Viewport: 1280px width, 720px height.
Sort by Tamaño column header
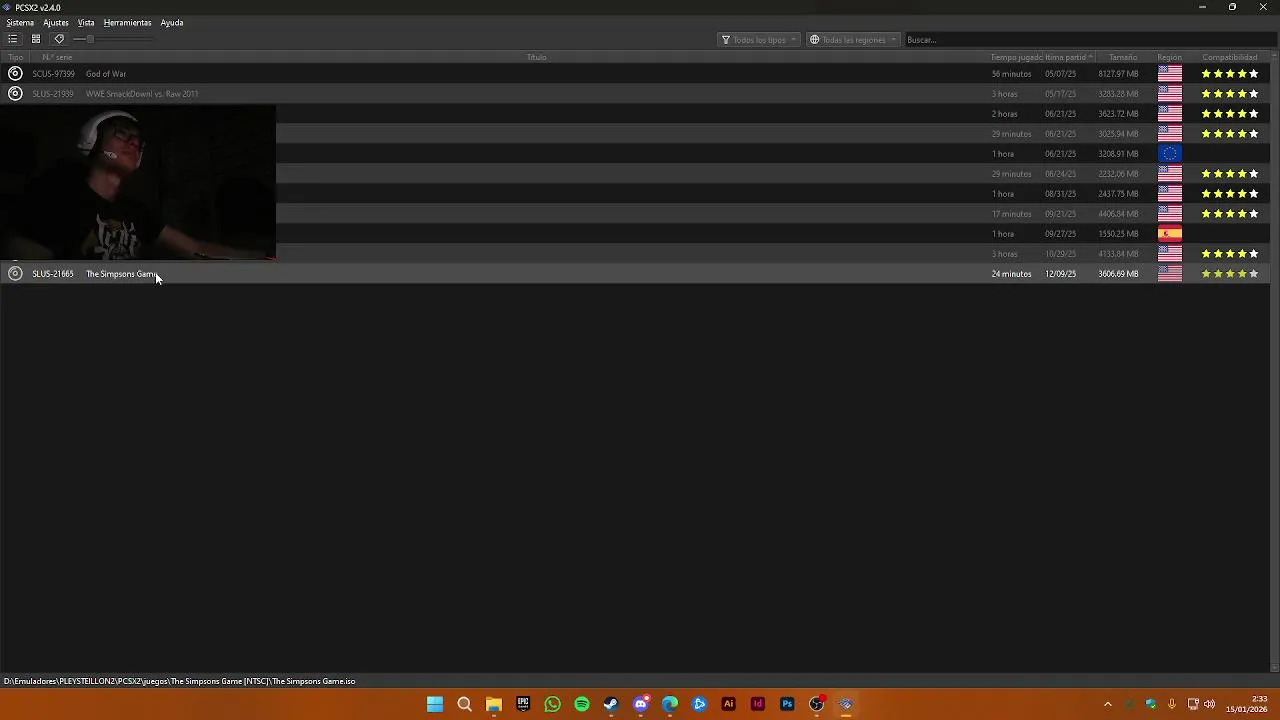[x=1122, y=57]
